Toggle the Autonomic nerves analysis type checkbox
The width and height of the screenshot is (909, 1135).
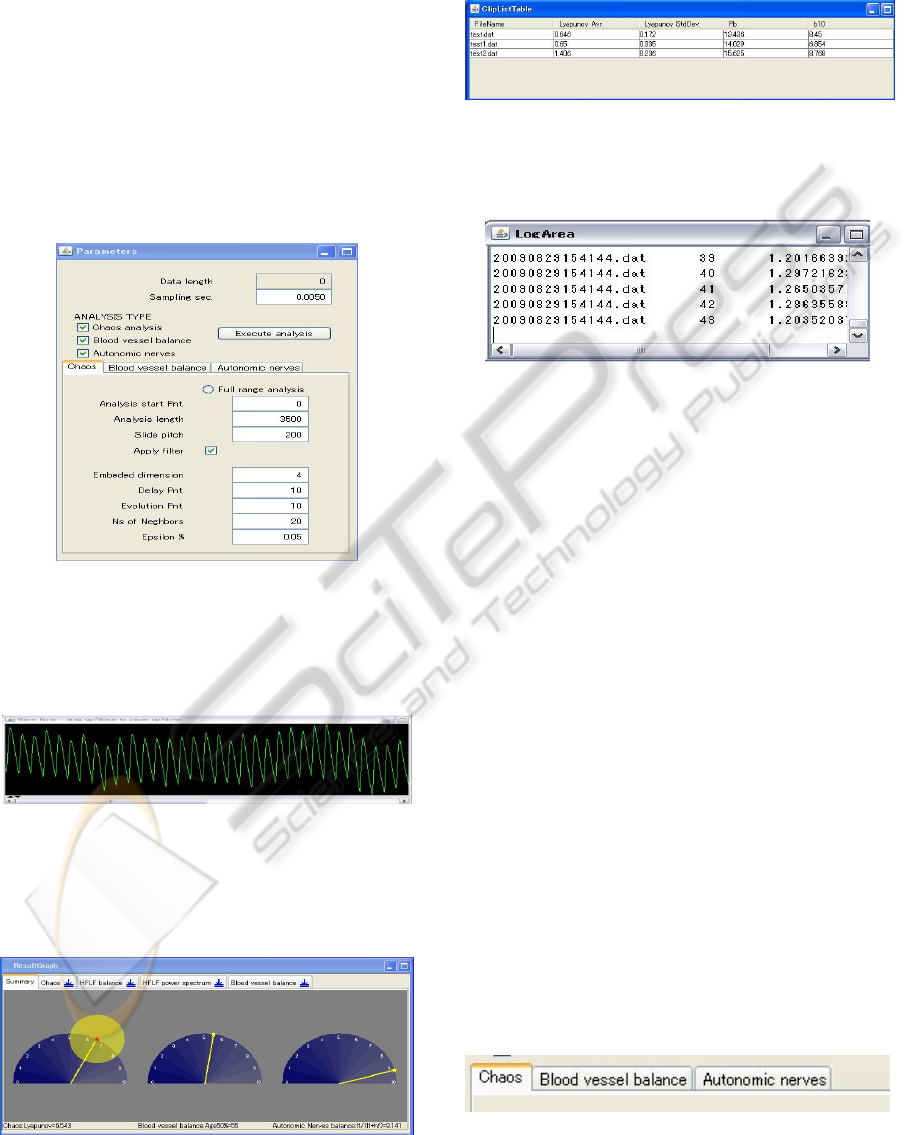pyautogui.click(x=83, y=353)
